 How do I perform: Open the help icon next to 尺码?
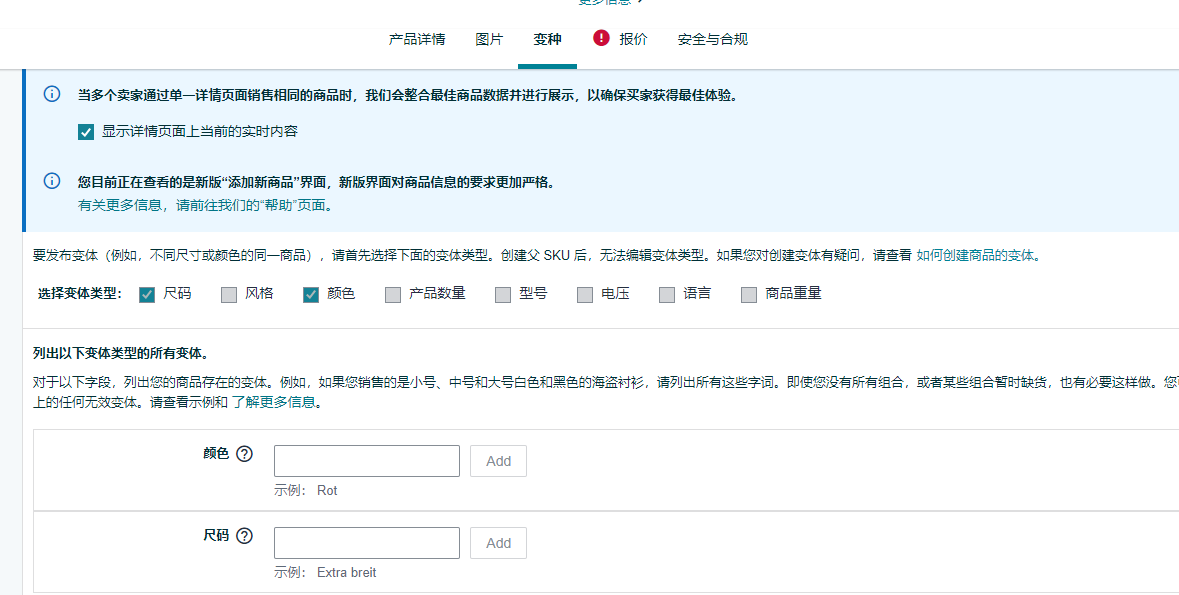pos(244,536)
